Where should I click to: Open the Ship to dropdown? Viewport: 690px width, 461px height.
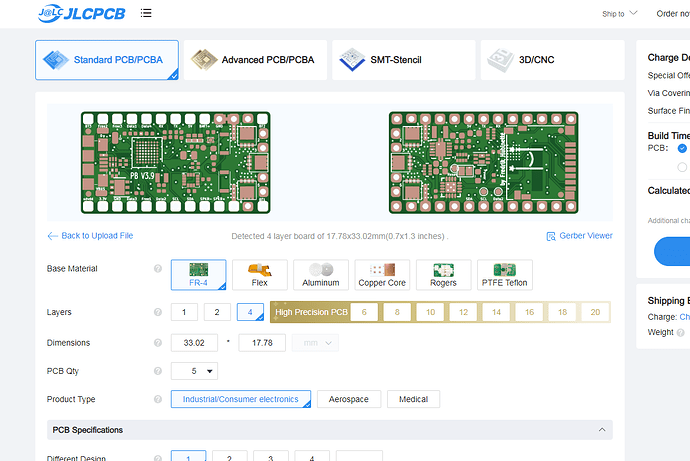(620, 14)
